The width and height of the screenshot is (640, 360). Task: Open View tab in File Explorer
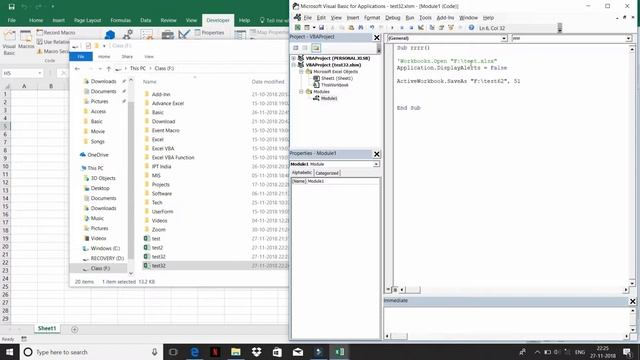coord(149,56)
